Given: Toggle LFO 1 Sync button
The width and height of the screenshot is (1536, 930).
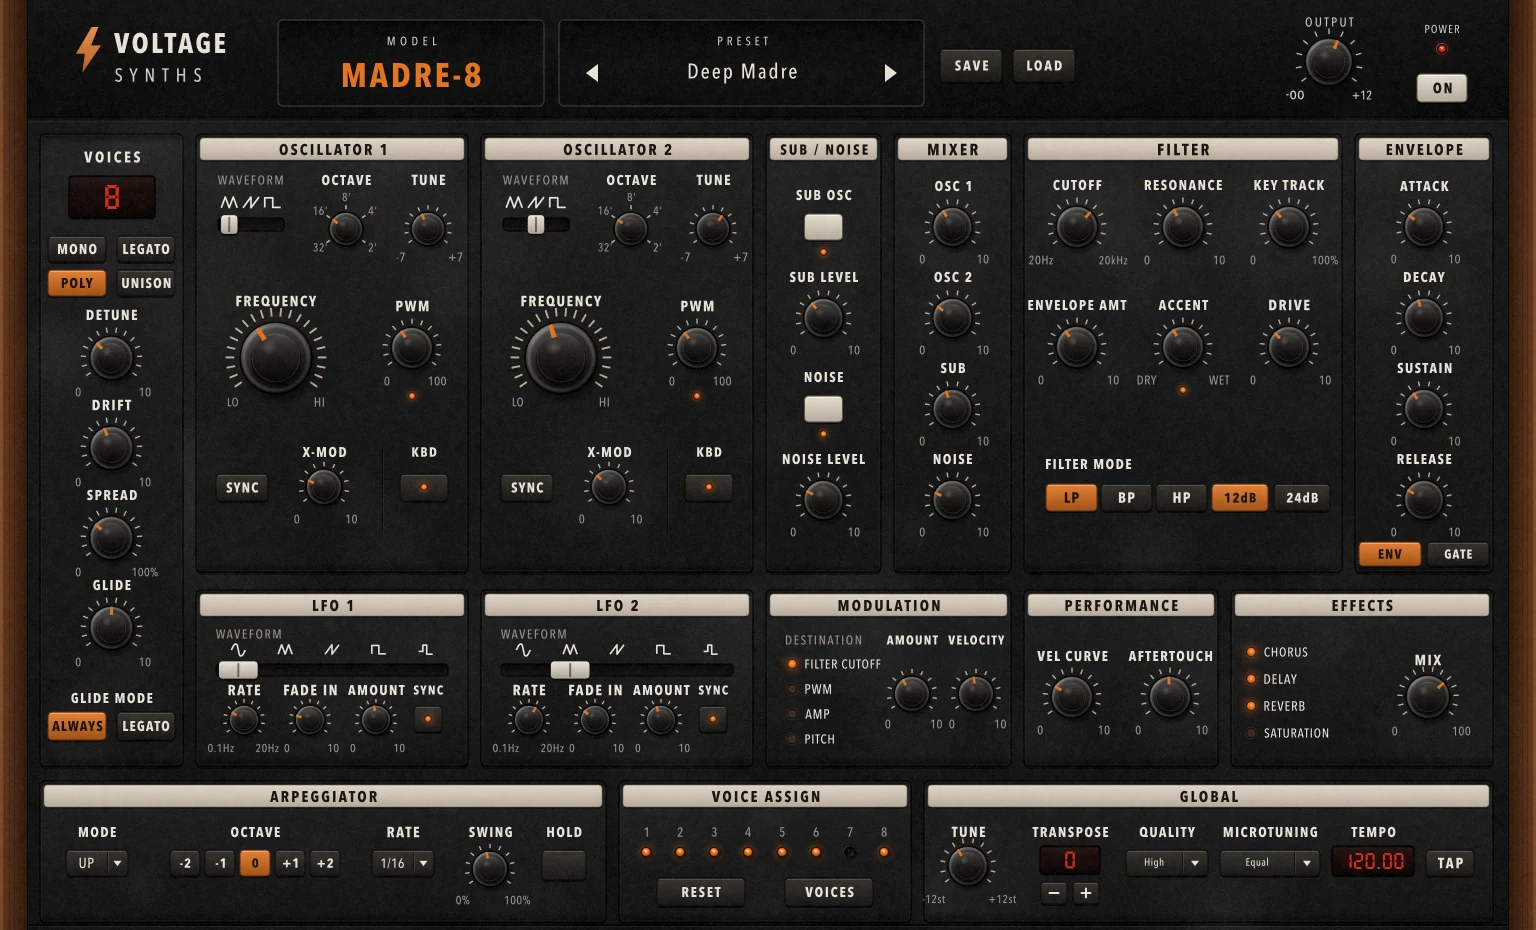Looking at the screenshot, I should tap(428, 719).
